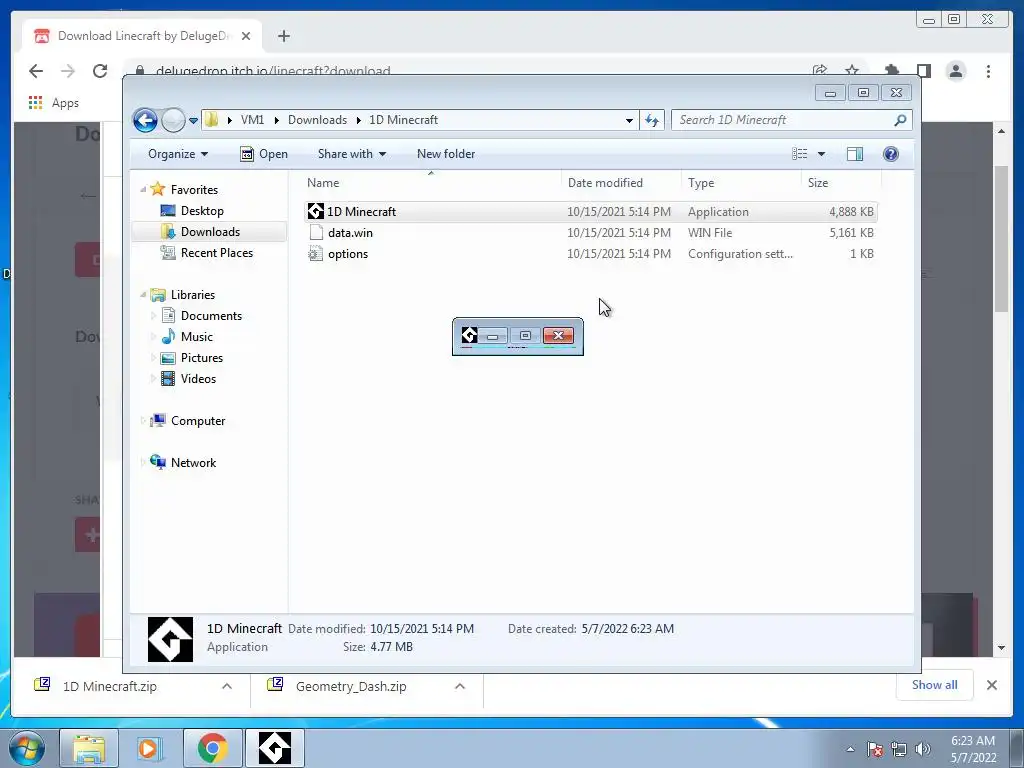1024x768 pixels.
Task: Toggle the preview pane button
Action: click(855, 154)
